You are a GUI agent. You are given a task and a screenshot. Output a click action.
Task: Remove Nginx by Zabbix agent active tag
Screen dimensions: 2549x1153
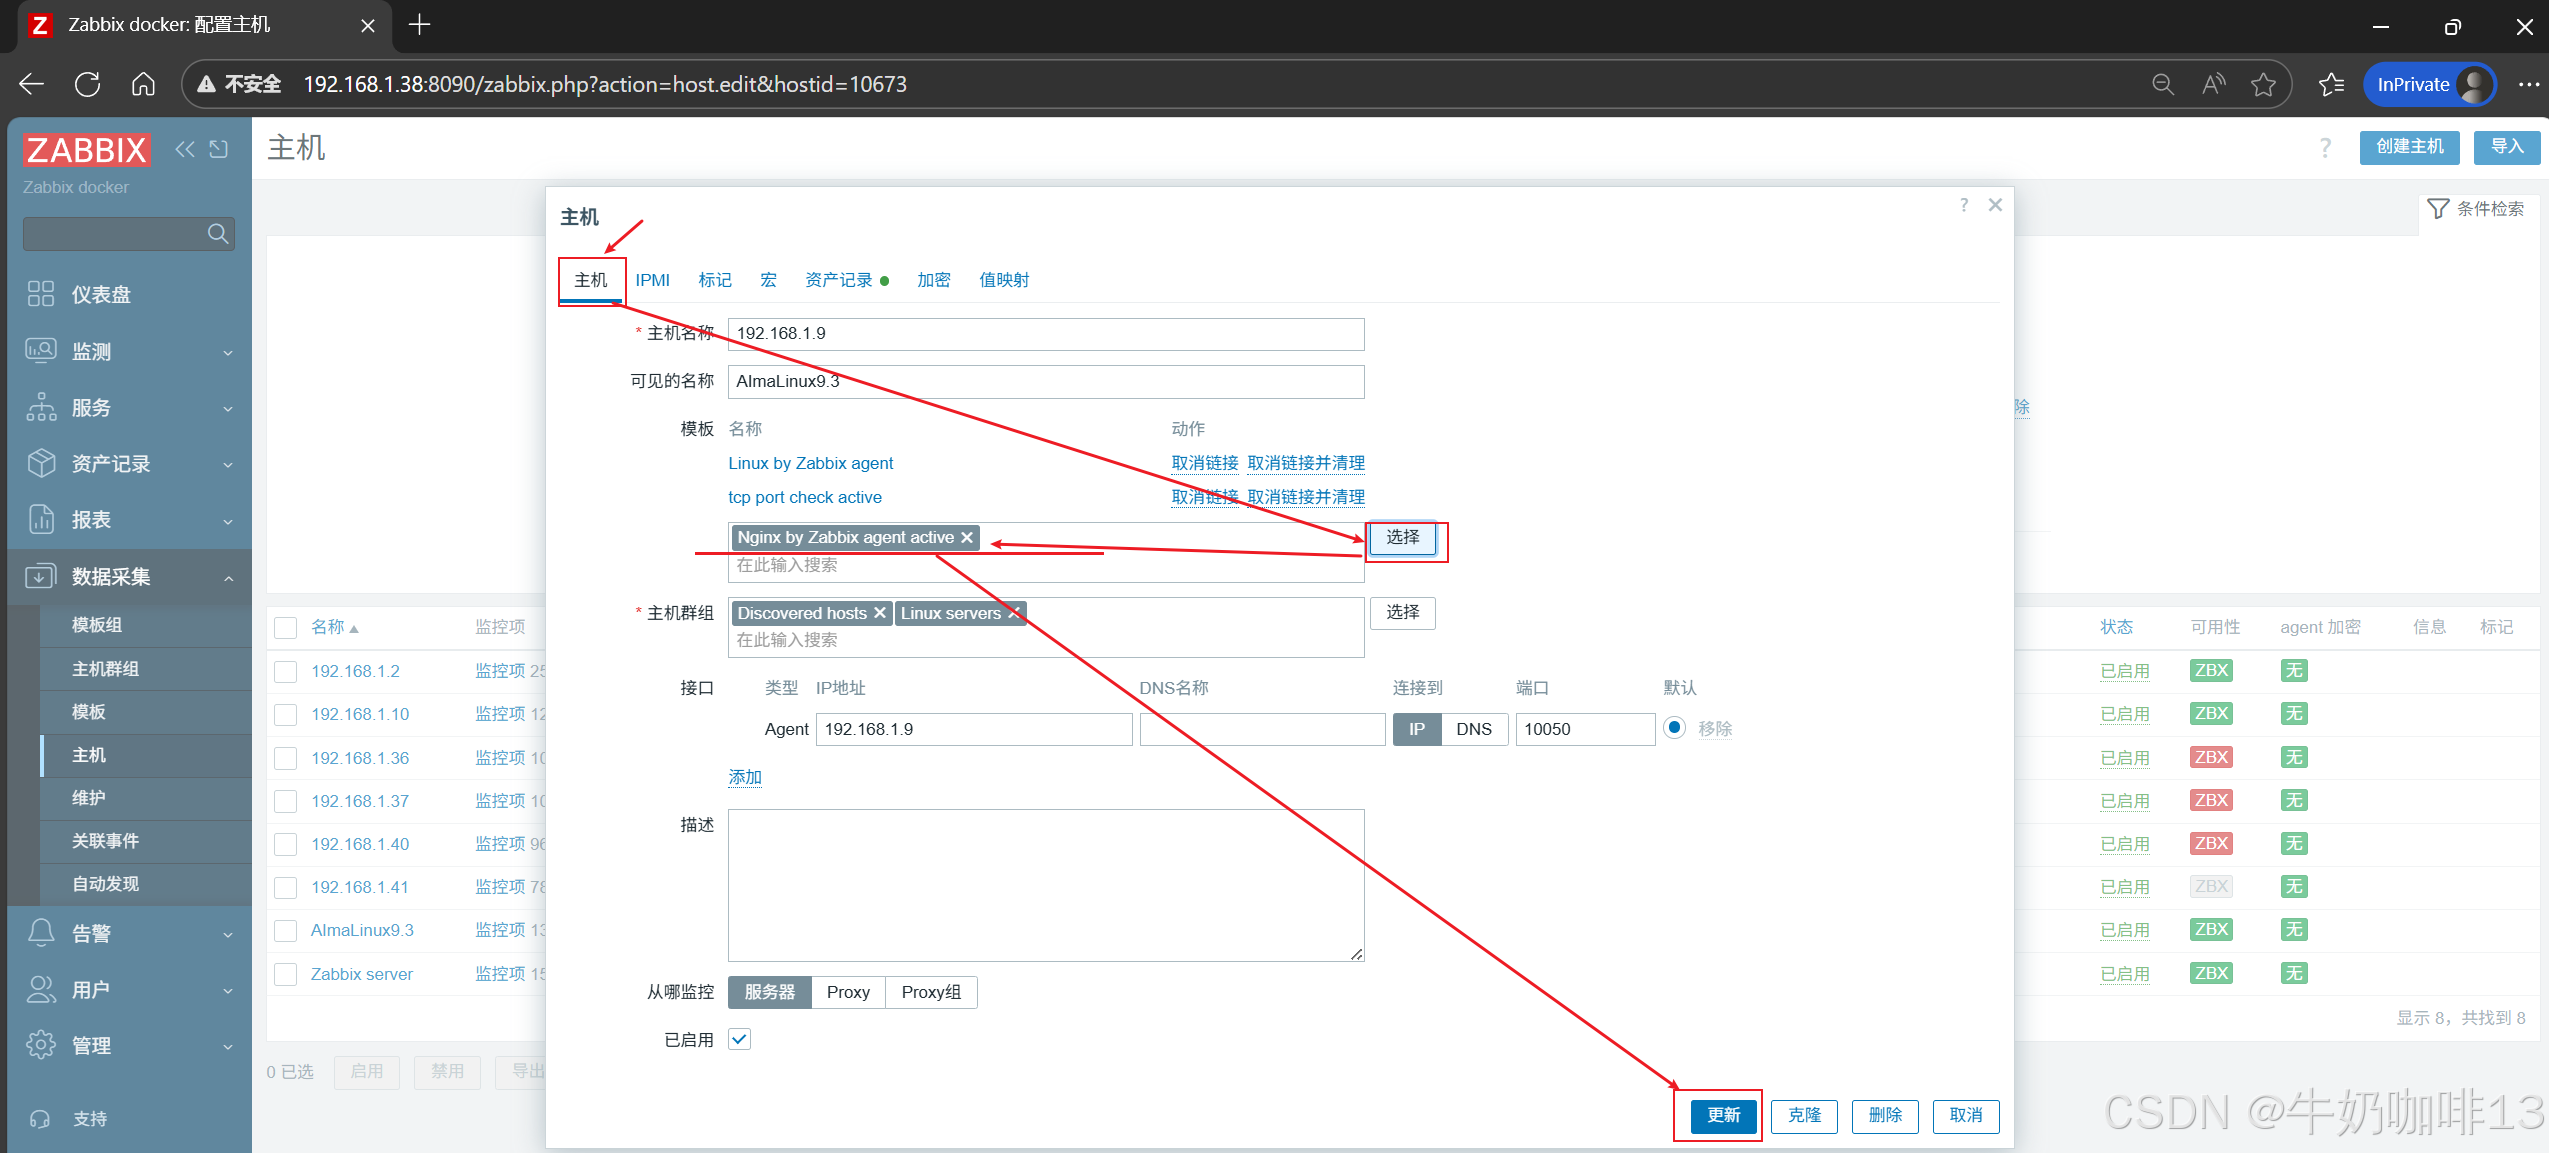967,538
